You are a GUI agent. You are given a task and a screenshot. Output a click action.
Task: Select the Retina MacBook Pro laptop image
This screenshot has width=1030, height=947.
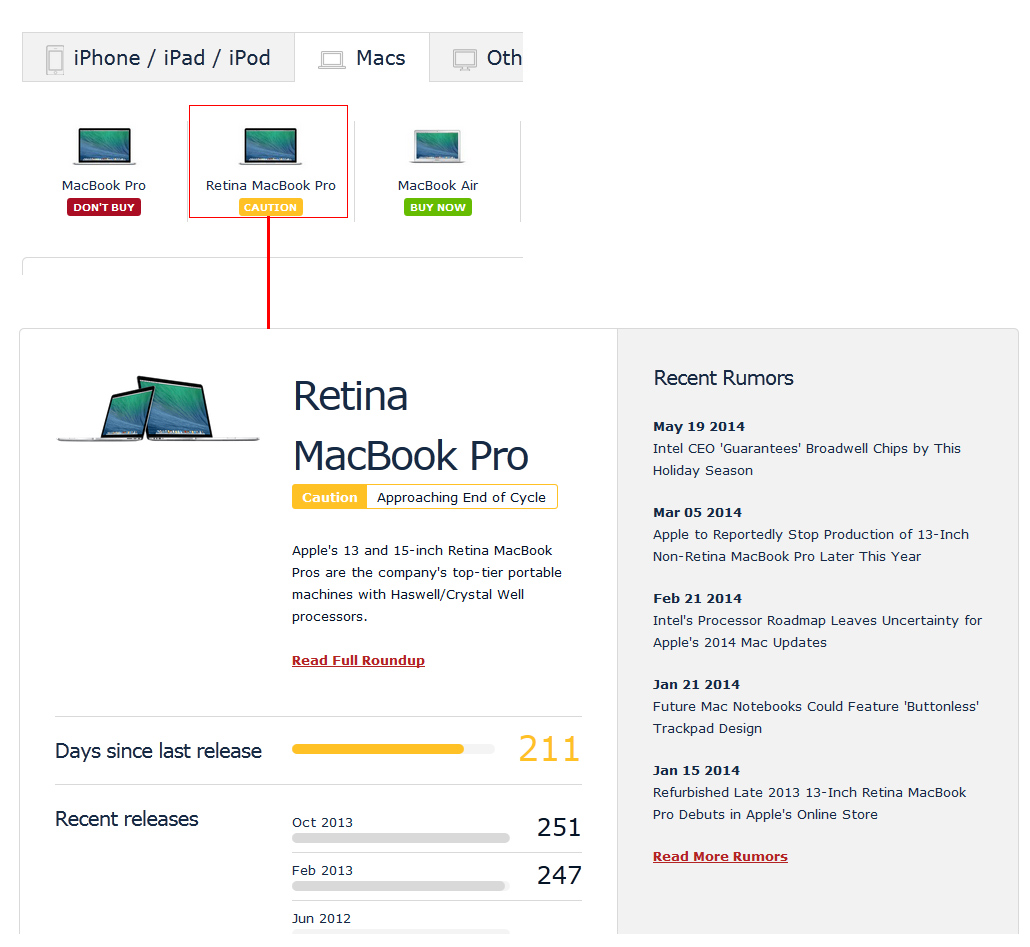click(270, 146)
